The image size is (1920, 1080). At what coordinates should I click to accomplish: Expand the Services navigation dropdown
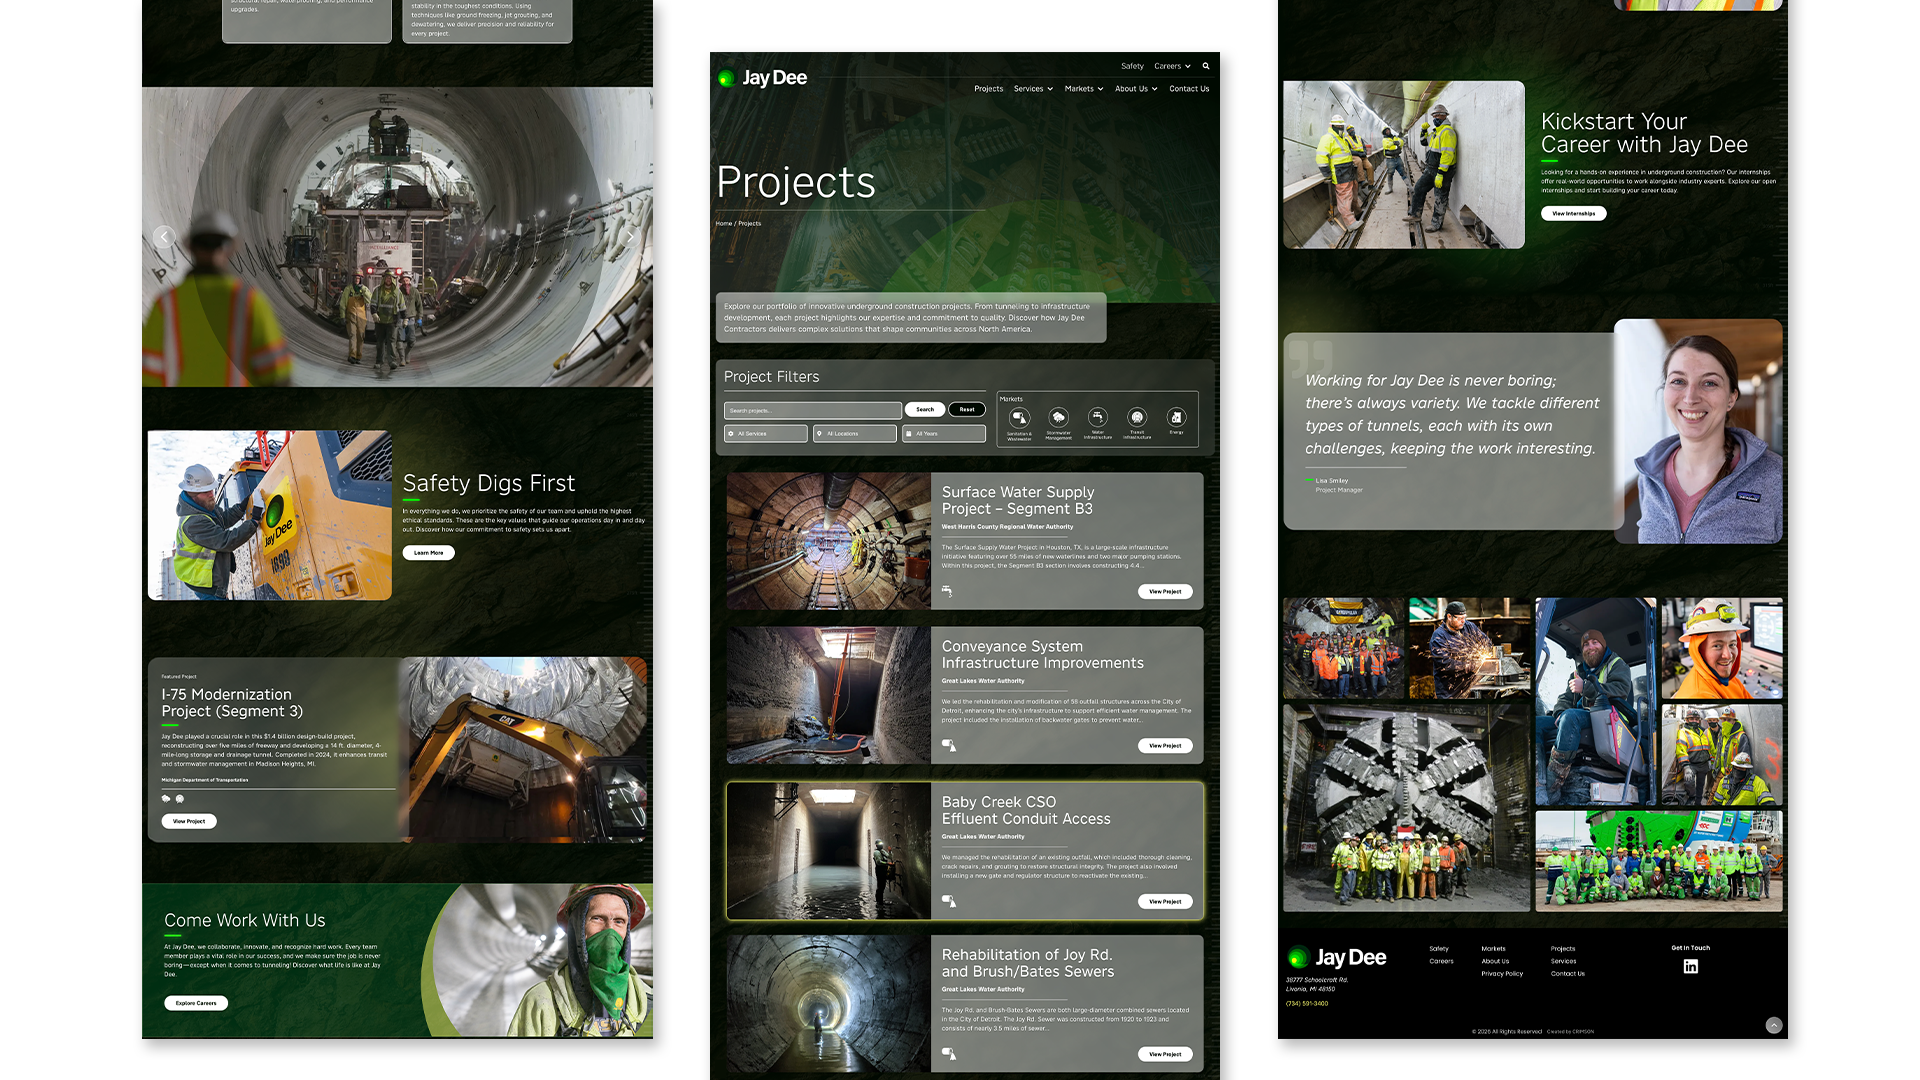(1033, 89)
